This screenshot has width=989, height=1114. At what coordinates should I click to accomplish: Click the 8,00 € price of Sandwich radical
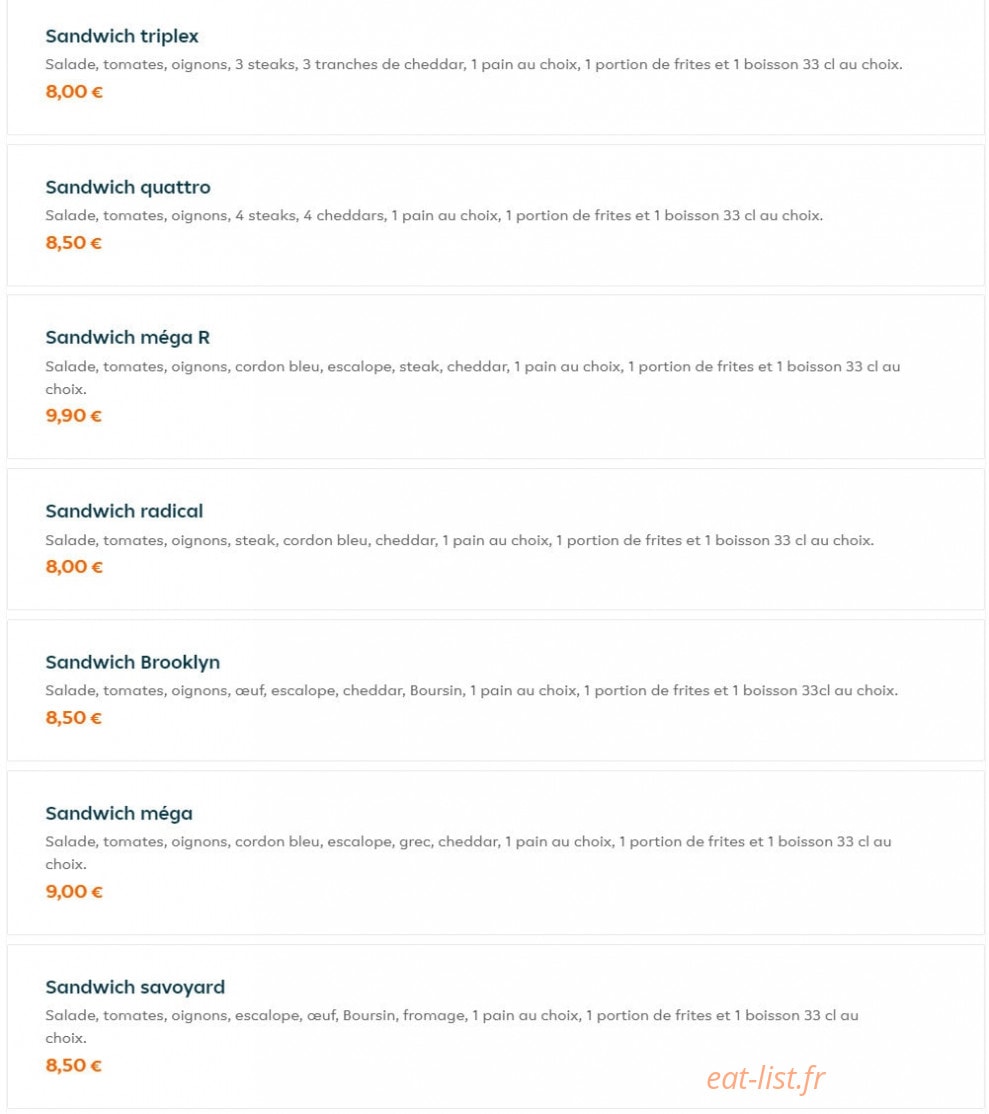coord(74,567)
